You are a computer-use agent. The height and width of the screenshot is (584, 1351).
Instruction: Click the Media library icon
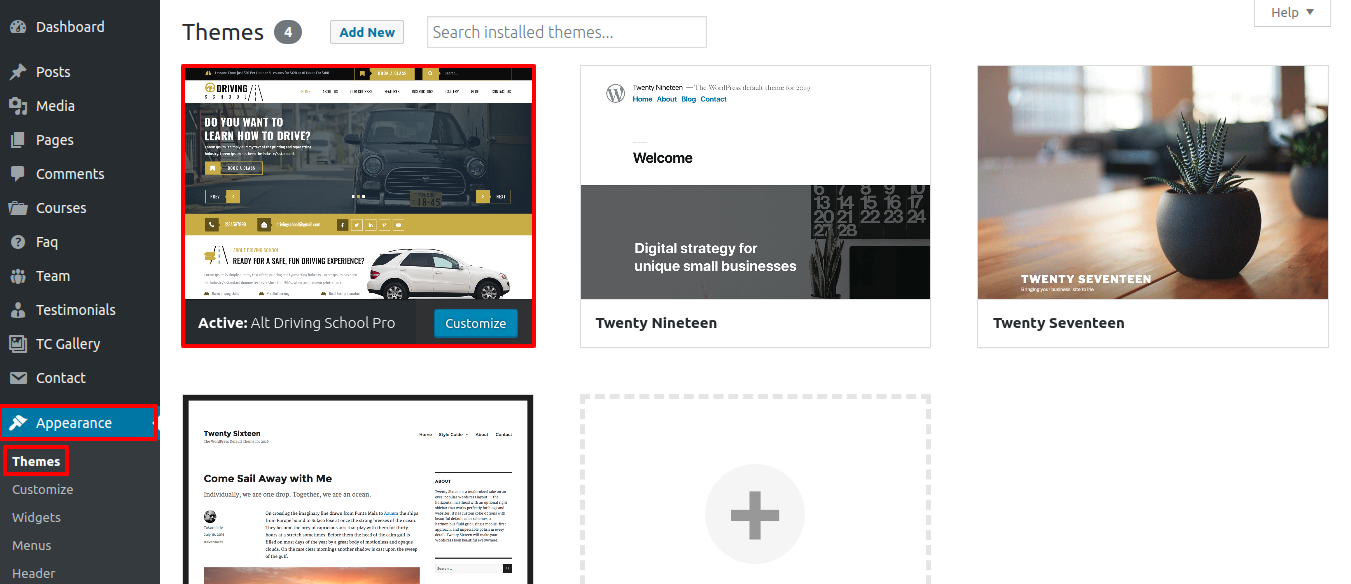[18, 106]
